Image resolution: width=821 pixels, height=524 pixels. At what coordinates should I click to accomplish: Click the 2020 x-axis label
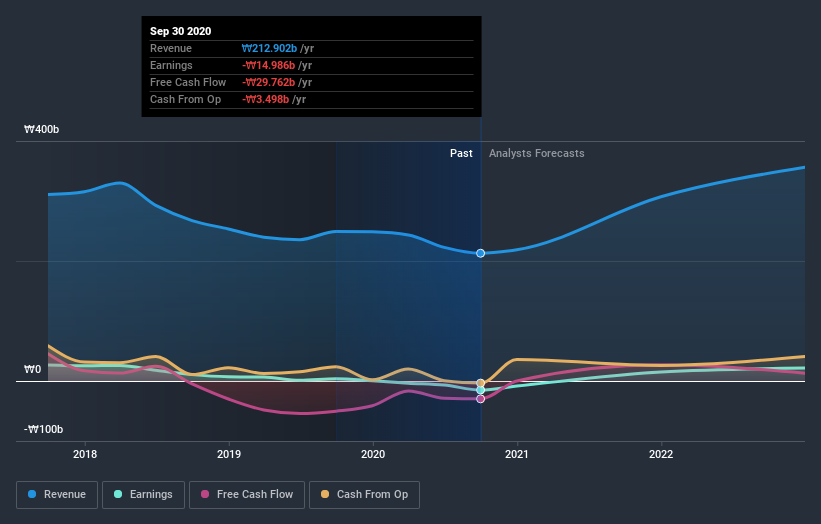(373, 454)
